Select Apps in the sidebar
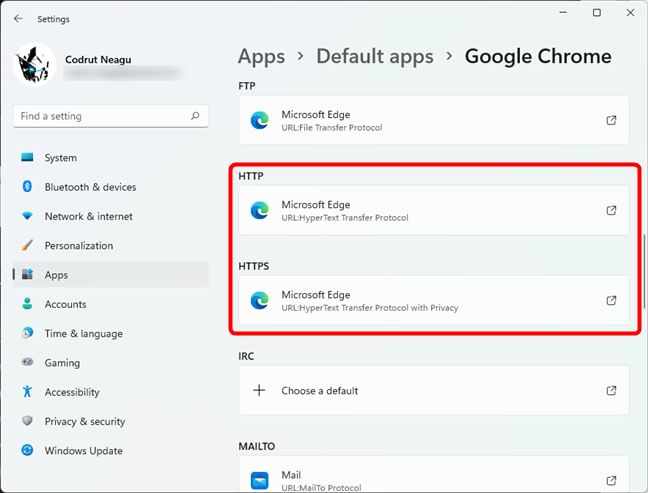The image size is (648, 493). pos(110,274)
